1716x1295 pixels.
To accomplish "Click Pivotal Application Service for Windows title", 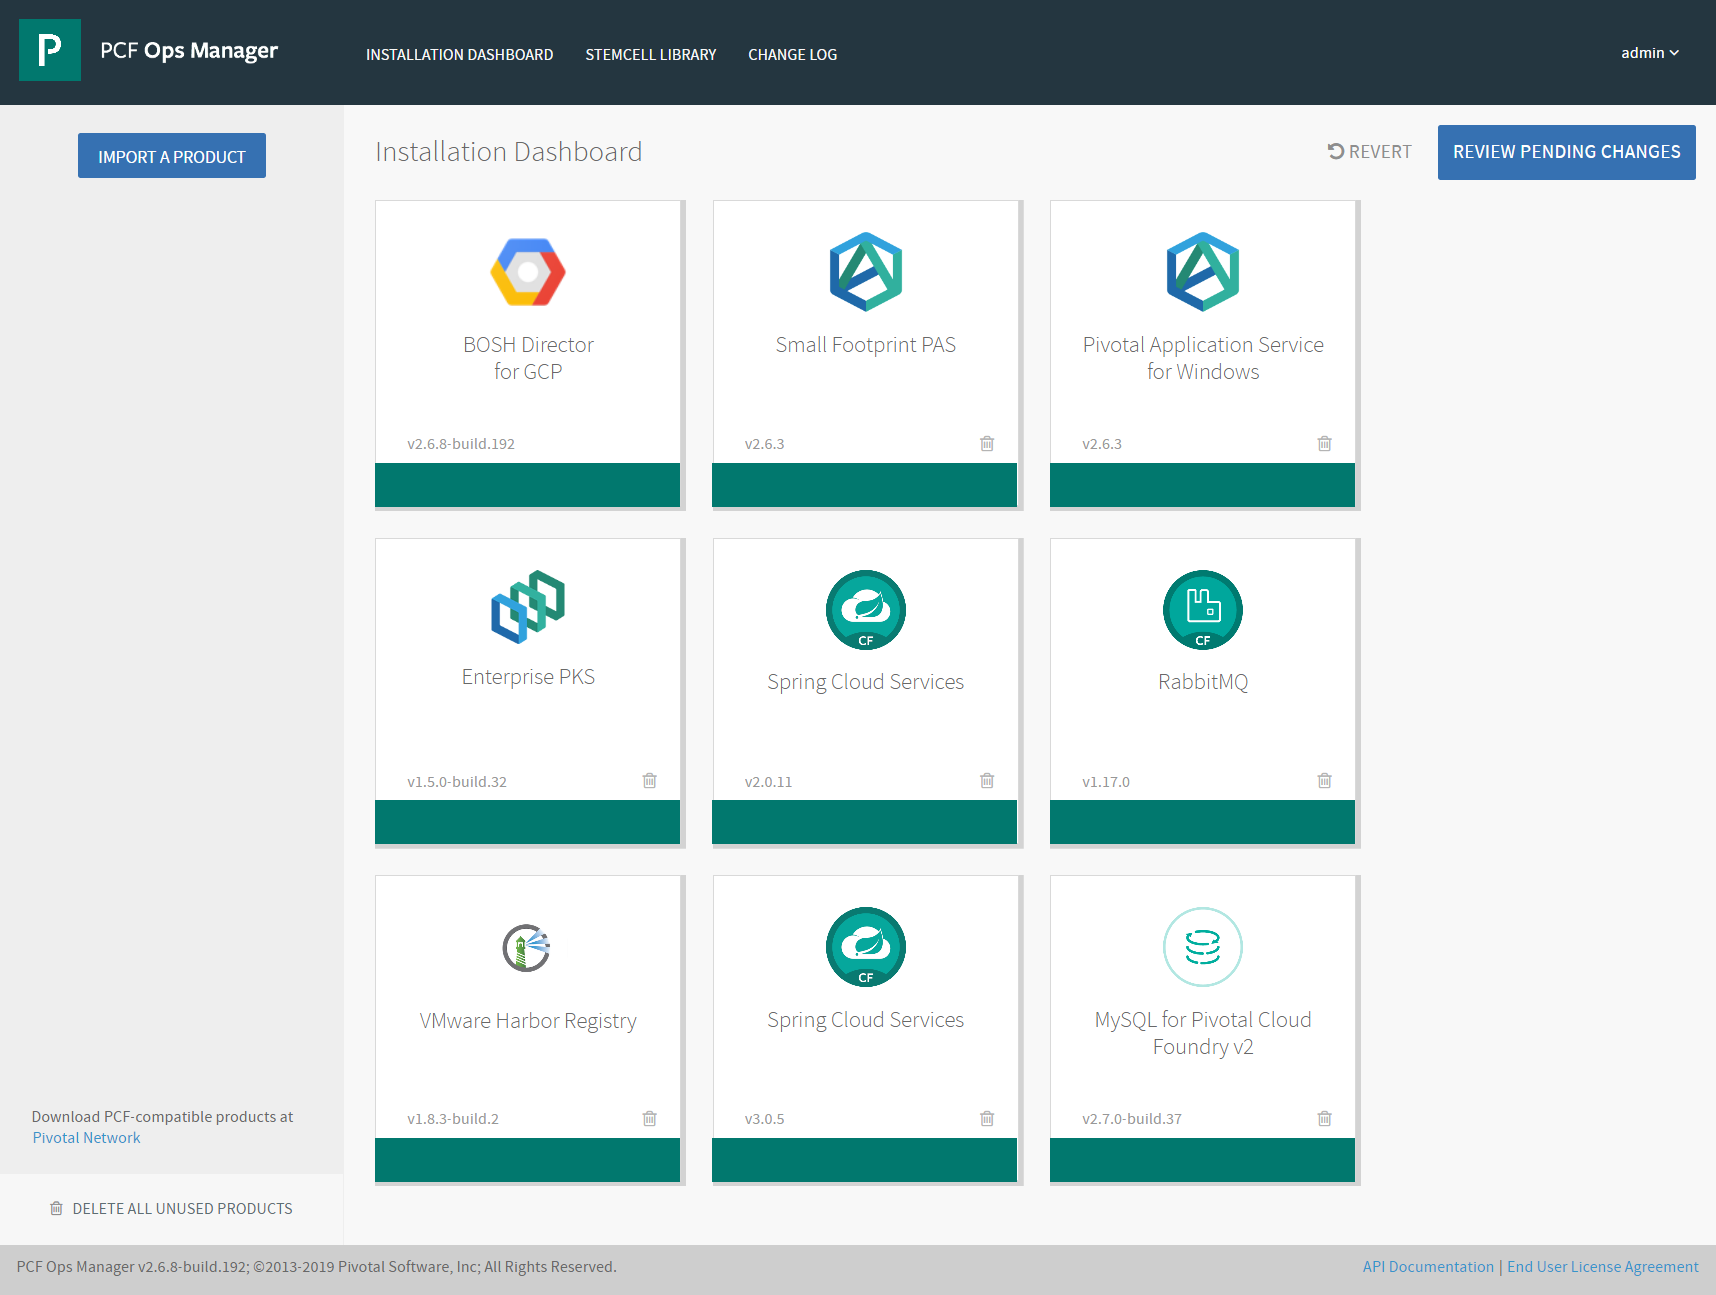I will coord(1203,358).
